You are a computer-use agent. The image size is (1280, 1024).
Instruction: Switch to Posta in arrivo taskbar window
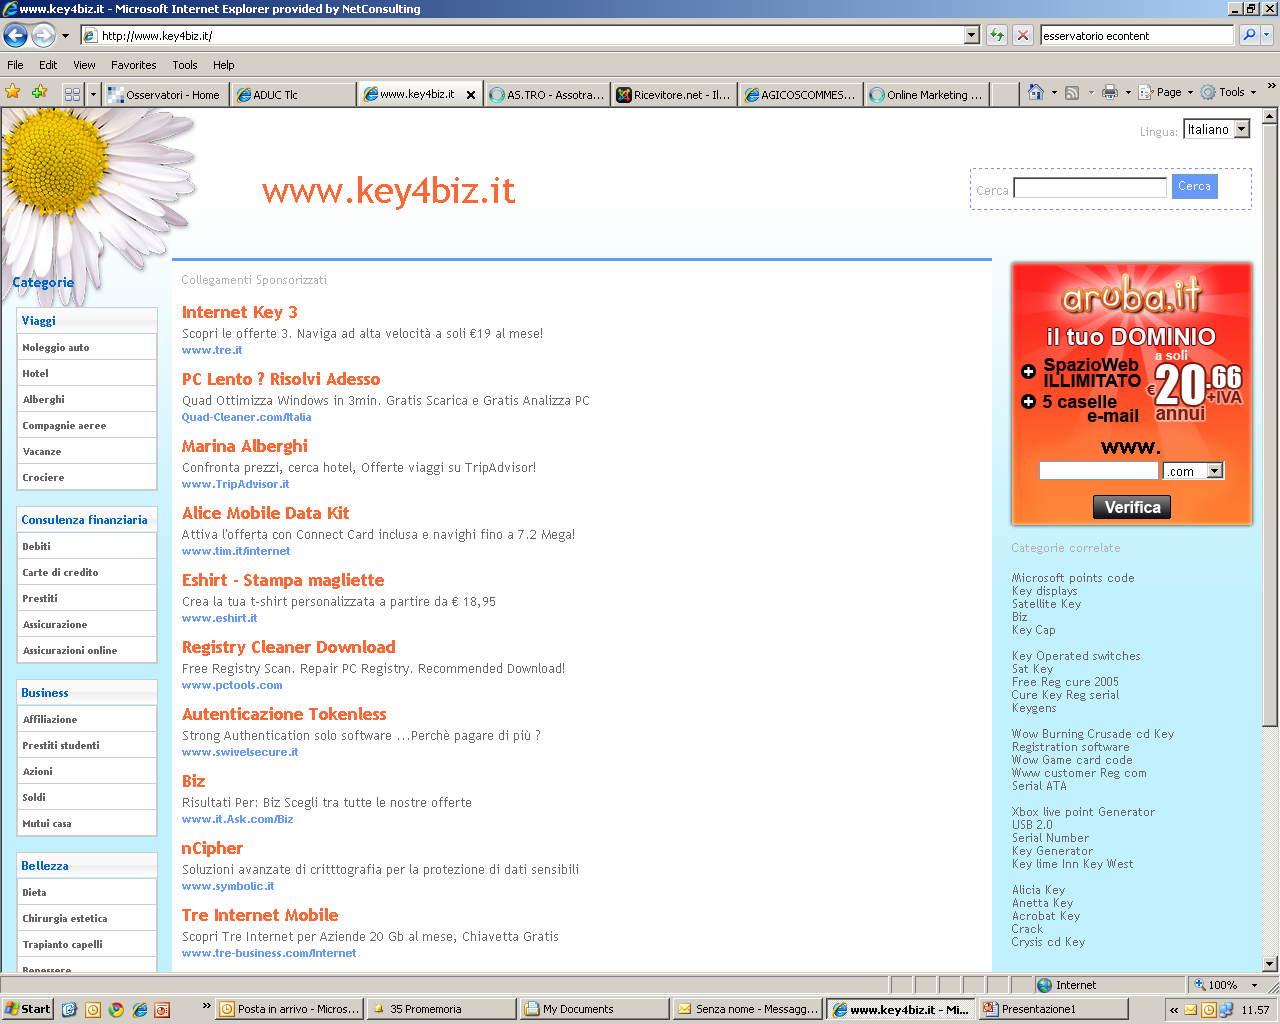290,1009
